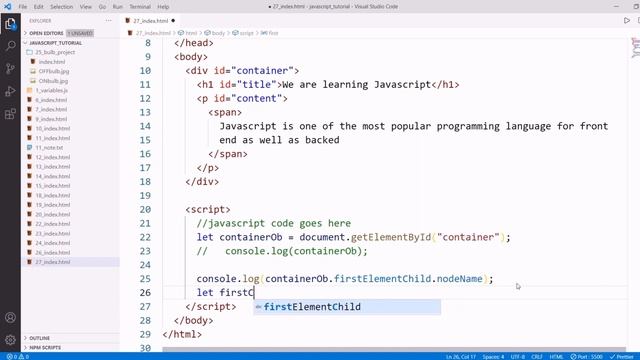
Task: Select the 27_index.html editor tab
Action: [150, 20]
